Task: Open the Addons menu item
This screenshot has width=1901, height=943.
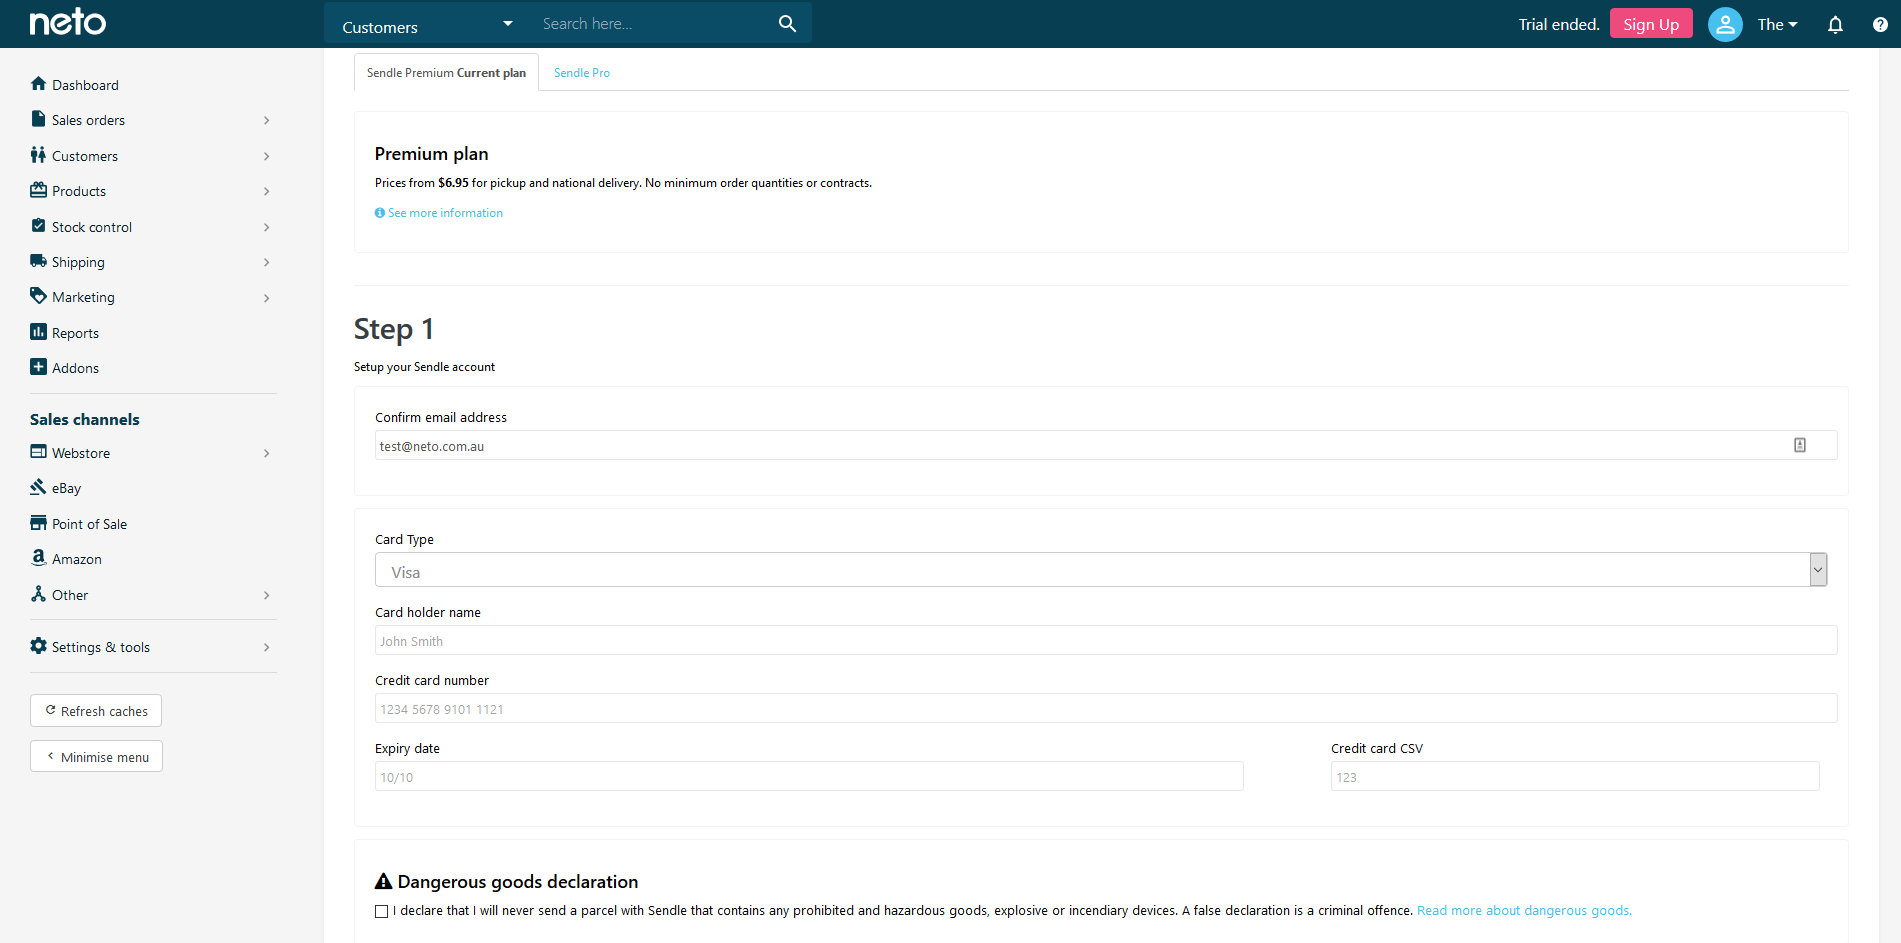Action: click(75, 368)
